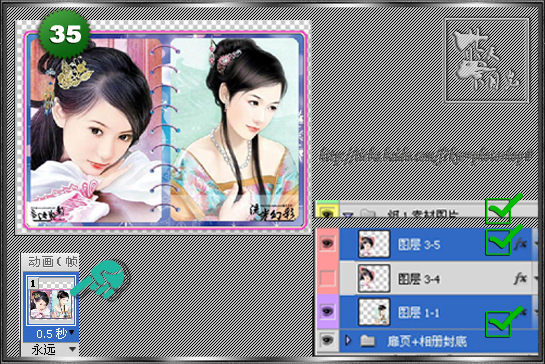This screenshot has width=545, height=364.
Task: Toggle visibility of the 扉页+相册封底 group
Action: pos(327,341)
